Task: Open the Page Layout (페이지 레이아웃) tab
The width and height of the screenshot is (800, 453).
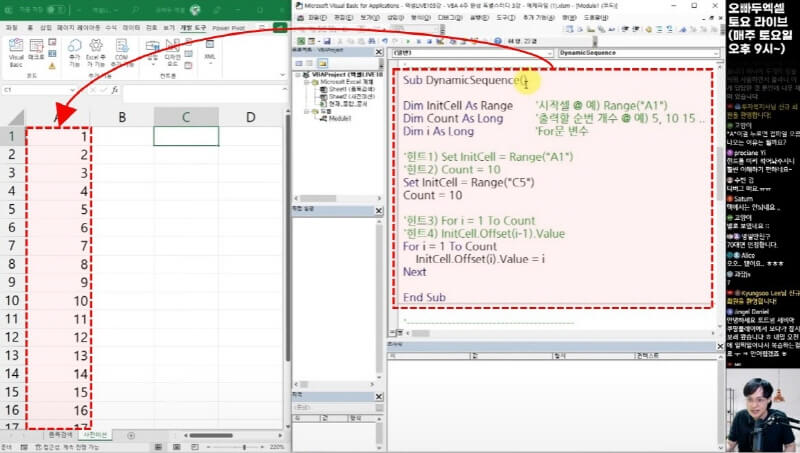Action: click(78, 28)
